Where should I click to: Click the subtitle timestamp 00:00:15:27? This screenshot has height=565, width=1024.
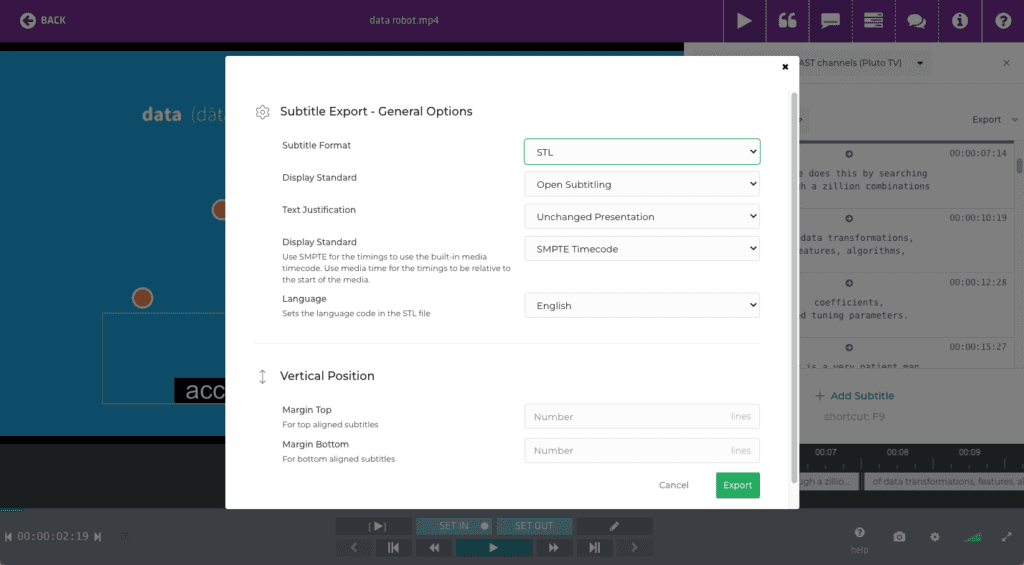point(978,347)
